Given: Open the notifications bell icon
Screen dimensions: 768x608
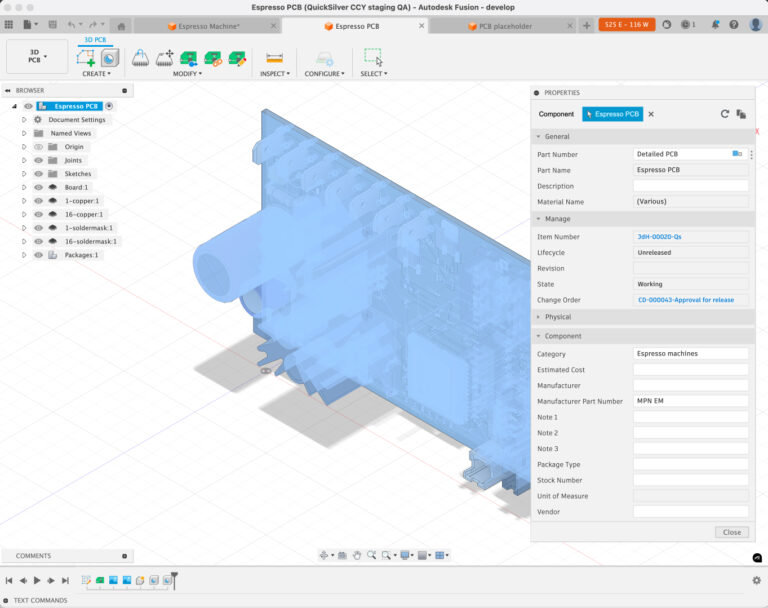Looking at the screenshot, I should click(x=715, y=24).
